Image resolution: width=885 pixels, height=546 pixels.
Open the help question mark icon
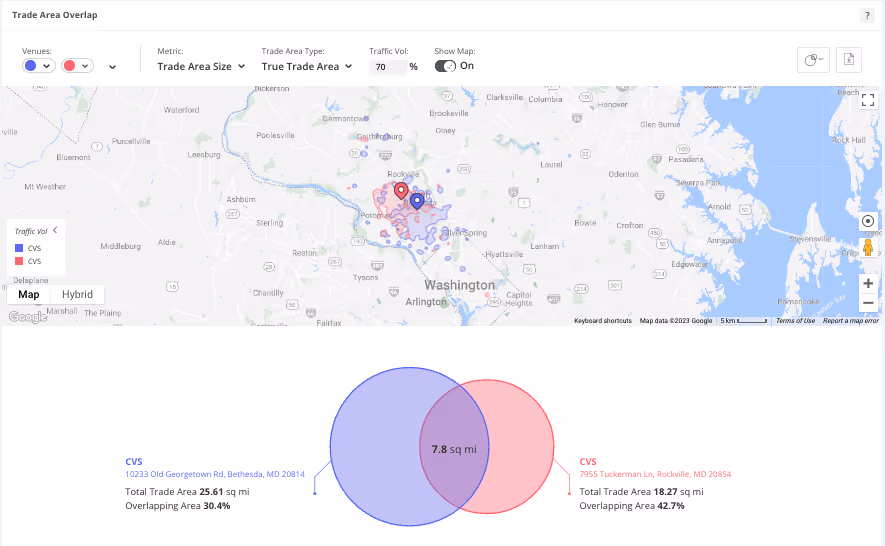pos(867,16)
